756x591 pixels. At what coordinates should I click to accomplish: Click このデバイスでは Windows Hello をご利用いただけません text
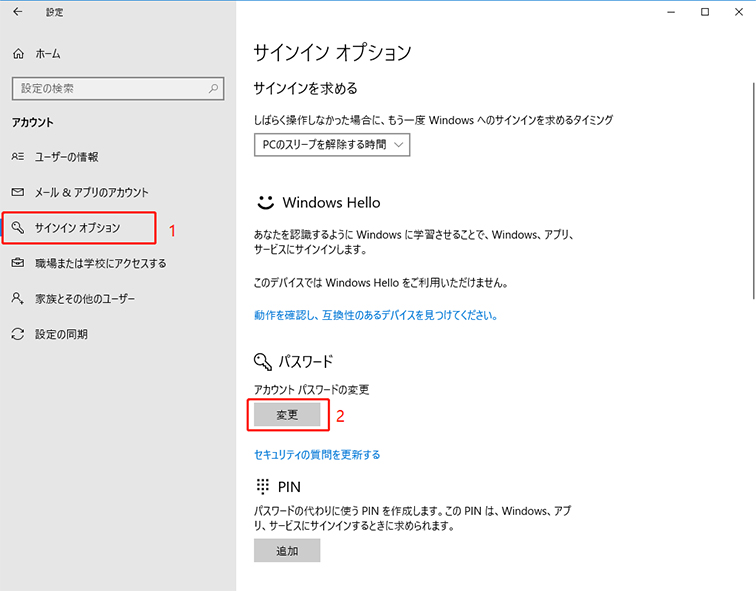pos(381,282)
